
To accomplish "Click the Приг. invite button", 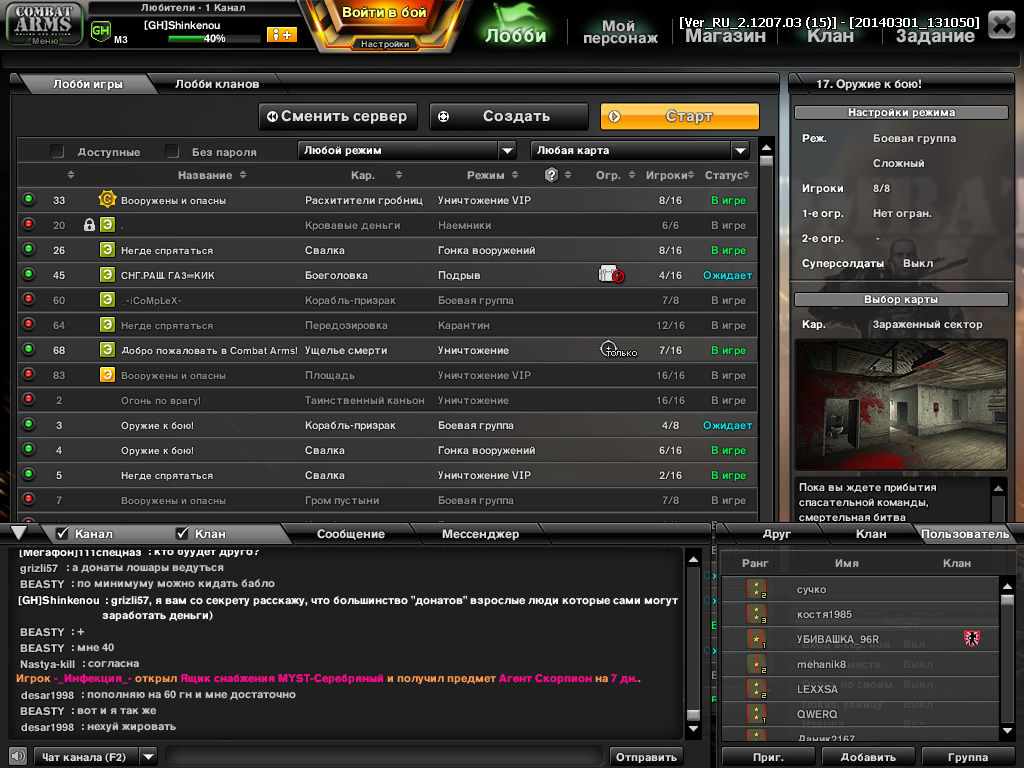I will [x=768, y=757].
